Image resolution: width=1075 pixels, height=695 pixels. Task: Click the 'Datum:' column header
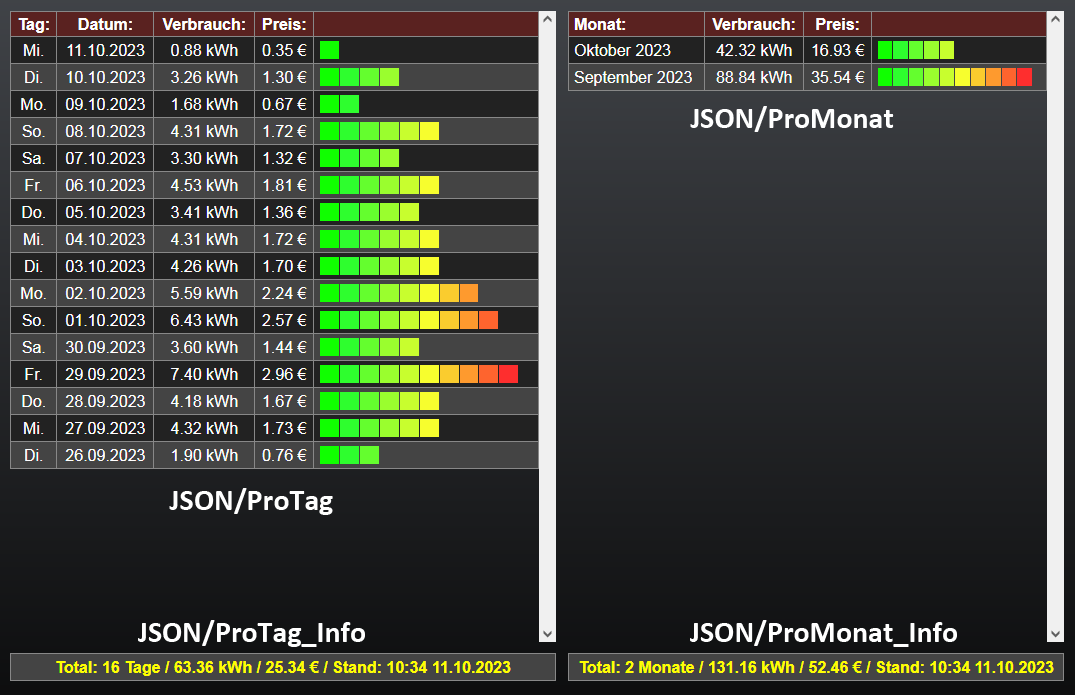(x=105, y=24)
